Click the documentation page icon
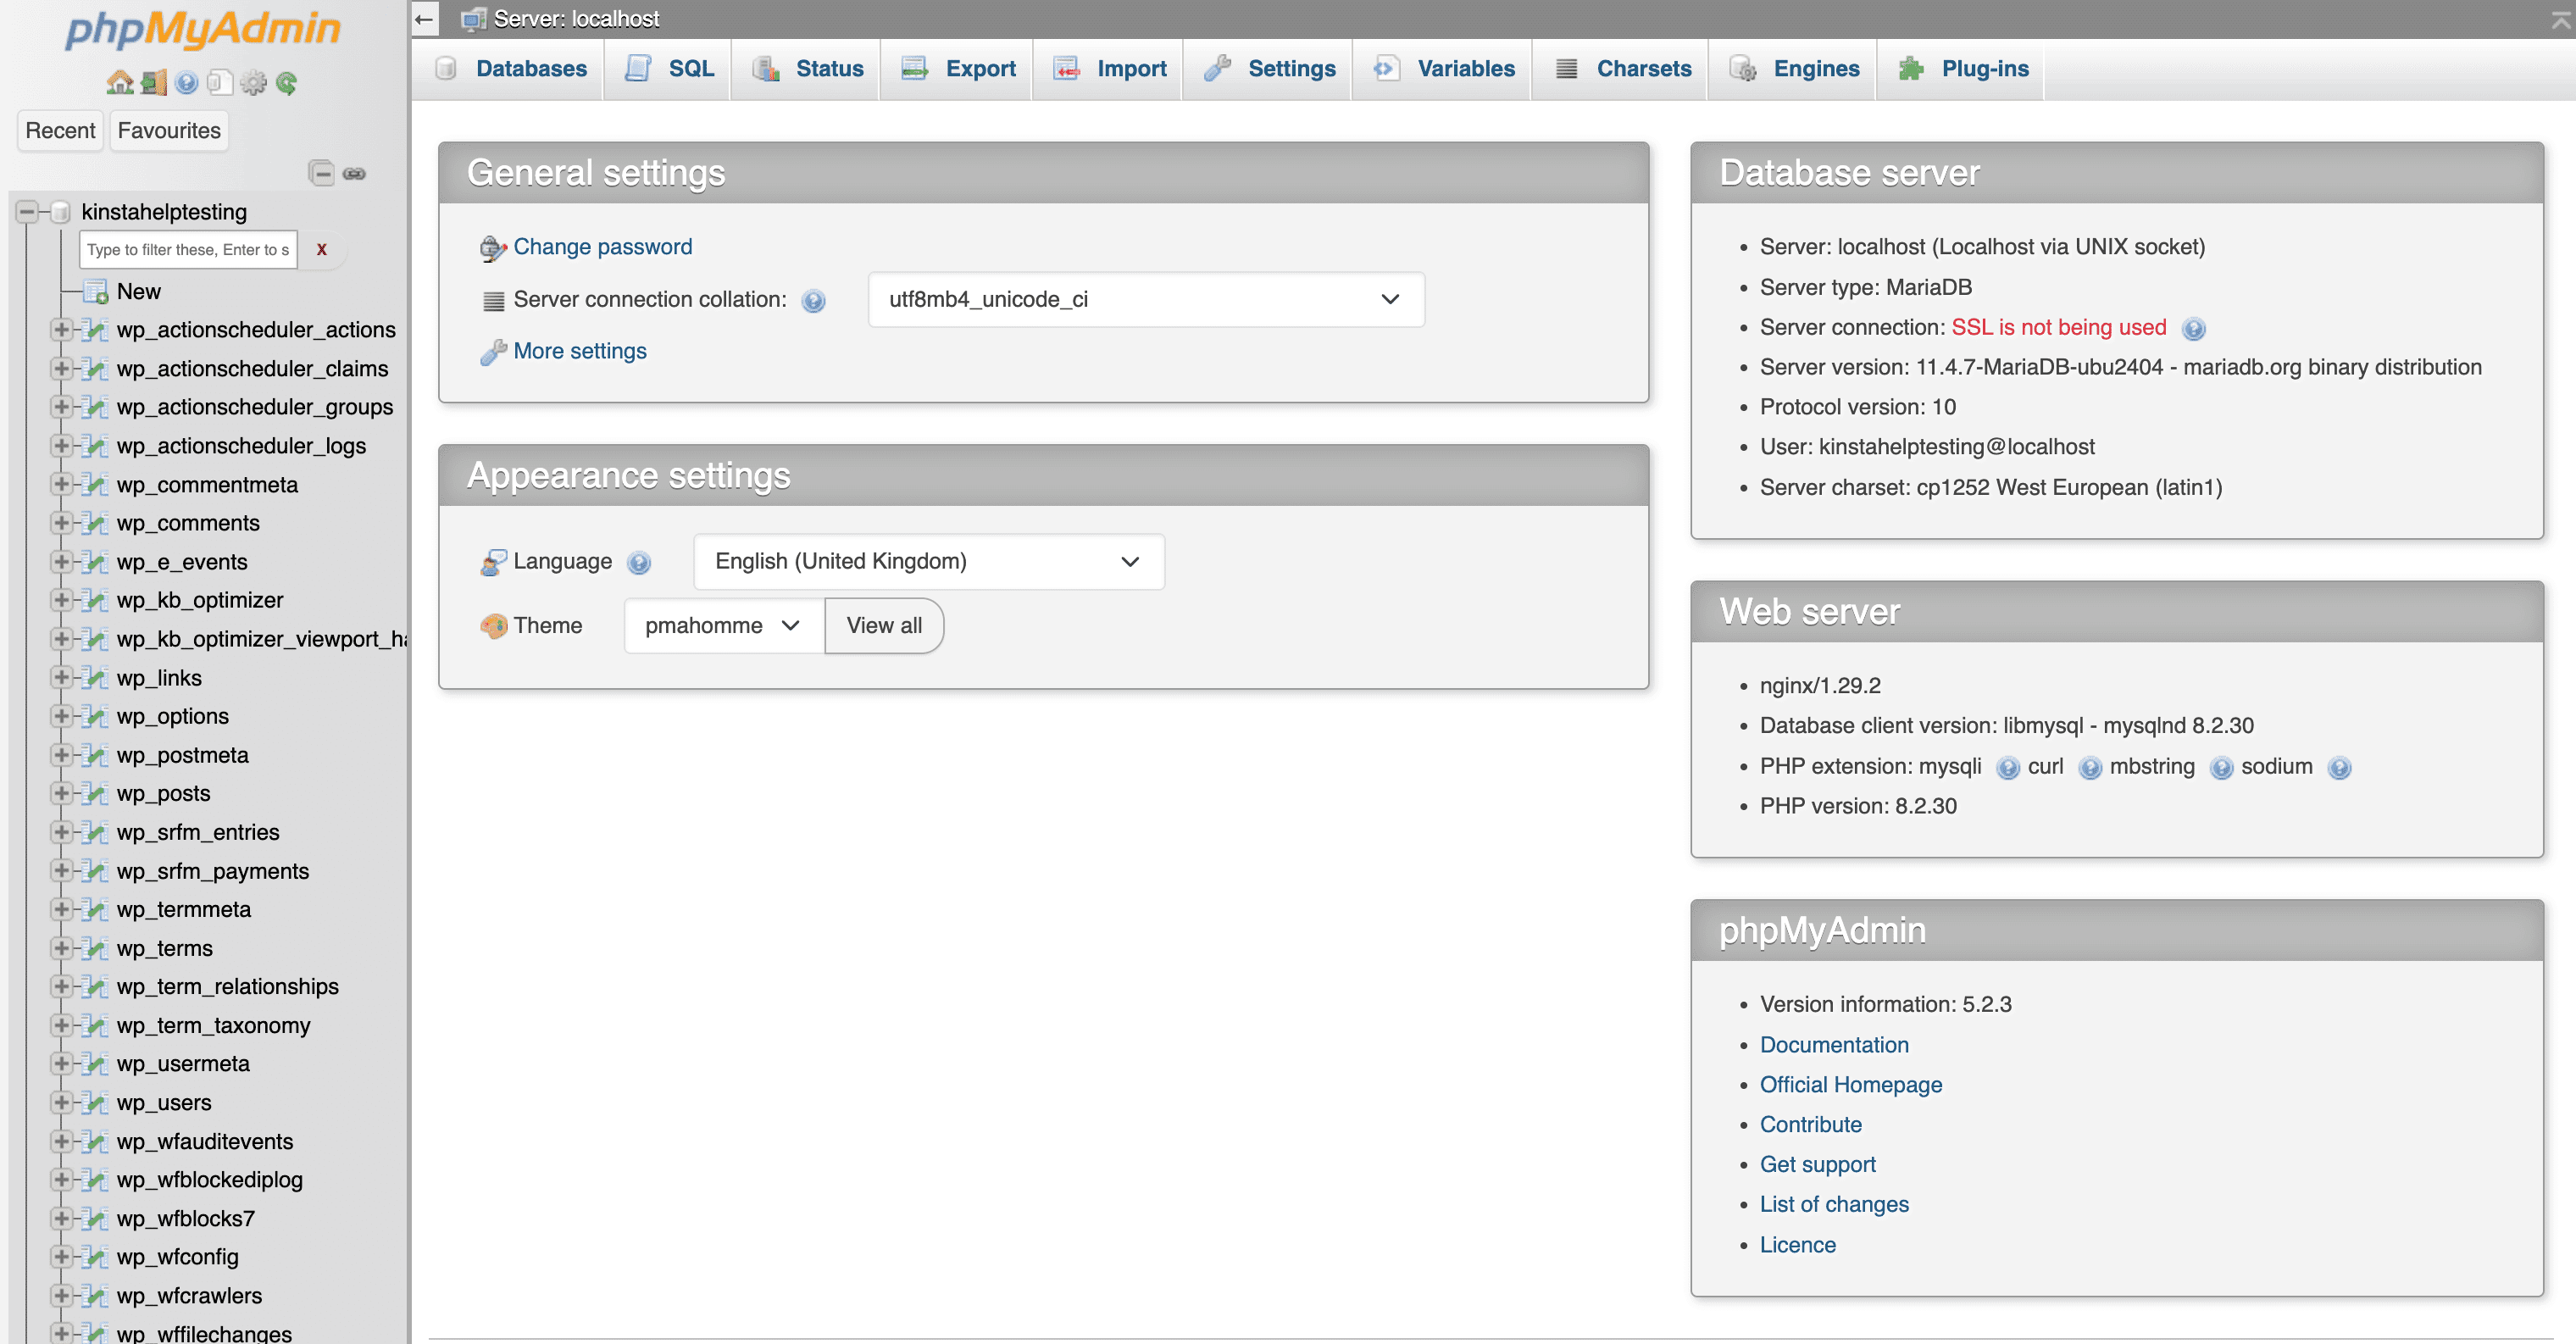 pos(220,83)
